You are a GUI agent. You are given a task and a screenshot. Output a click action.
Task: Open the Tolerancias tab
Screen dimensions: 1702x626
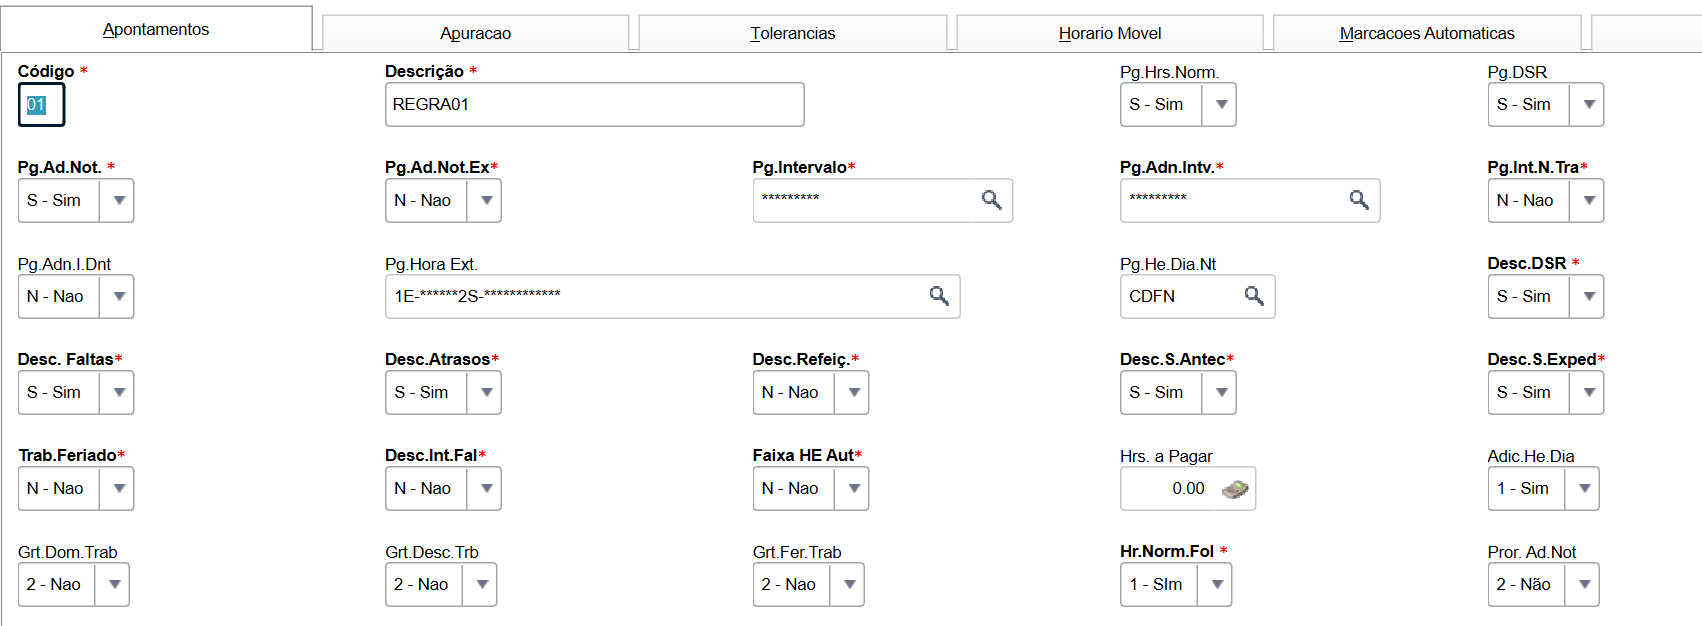(x=793, y=33)
